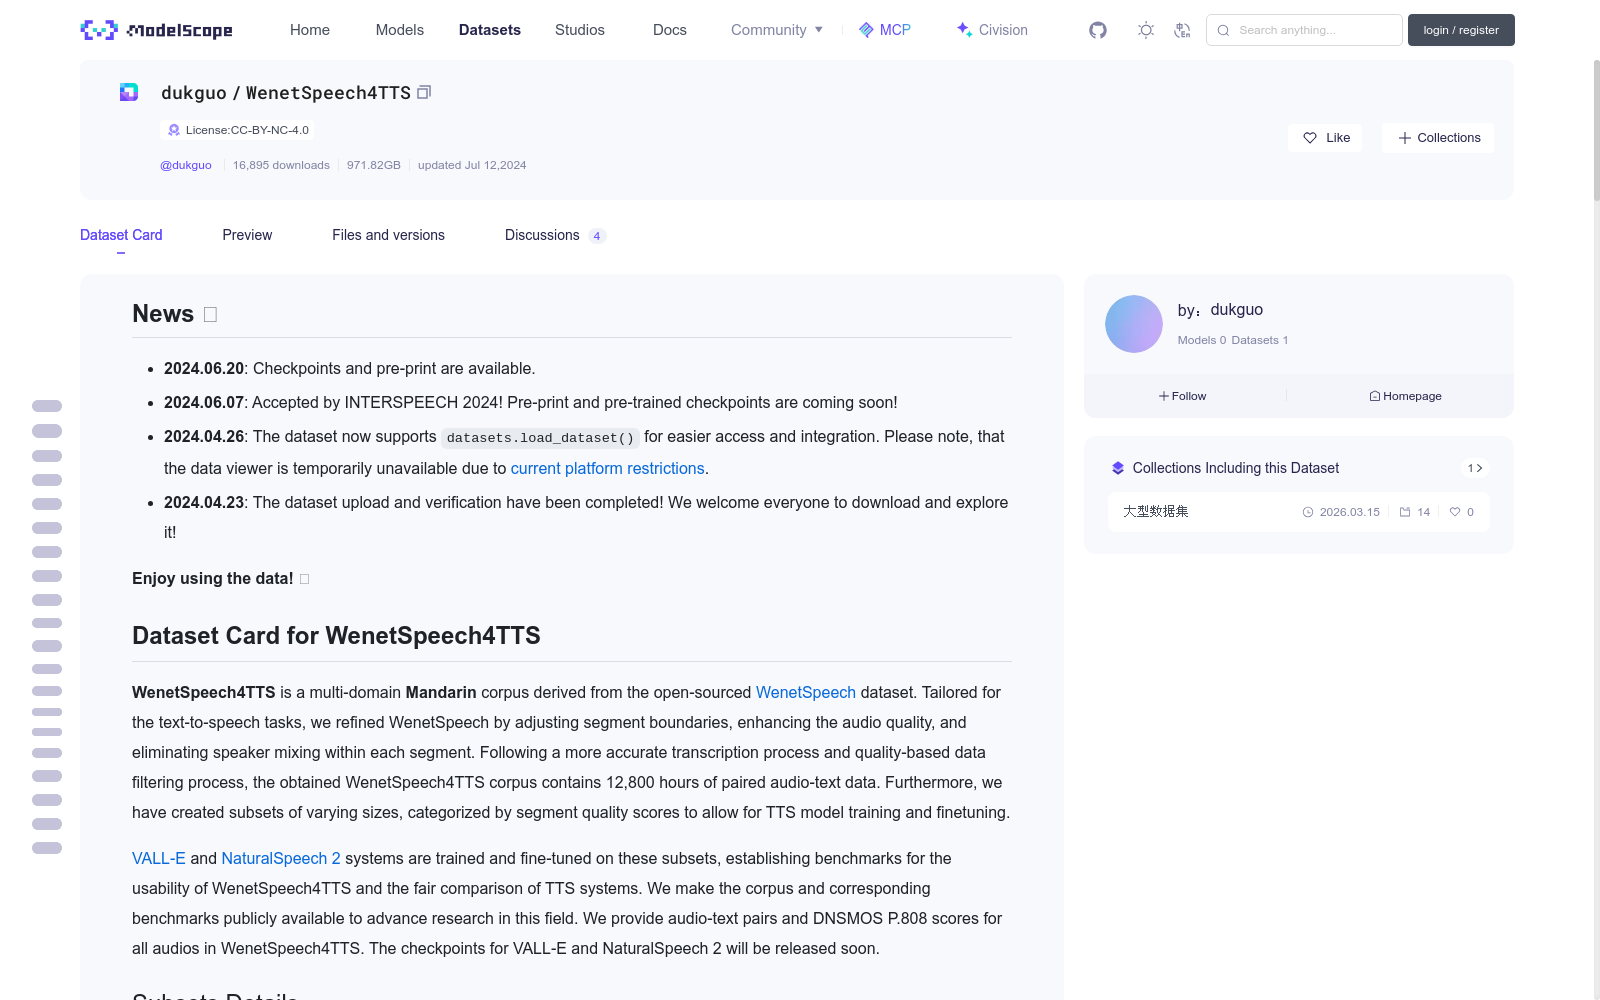This screenshot has width=1600, height=1000.
Task: Click the '971.82GB' size text
Action: click(374, 165)
